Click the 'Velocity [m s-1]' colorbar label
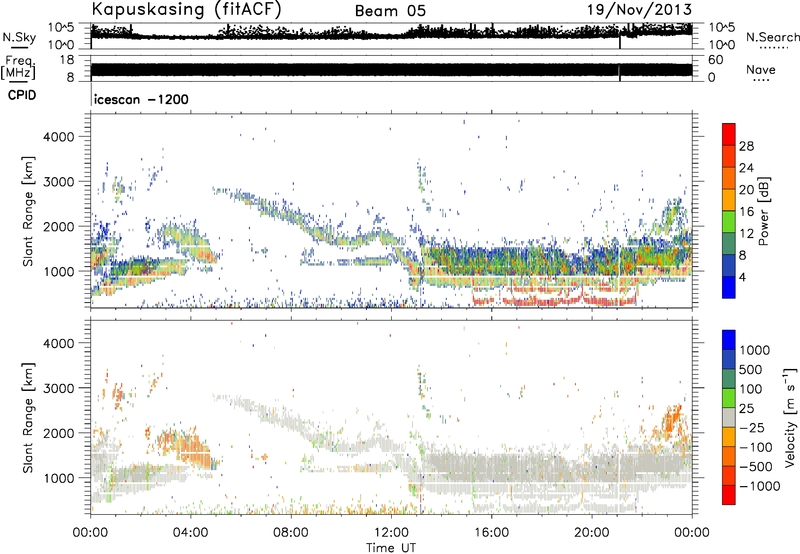This screenshot has width=800, height=554. click(790, 418)
